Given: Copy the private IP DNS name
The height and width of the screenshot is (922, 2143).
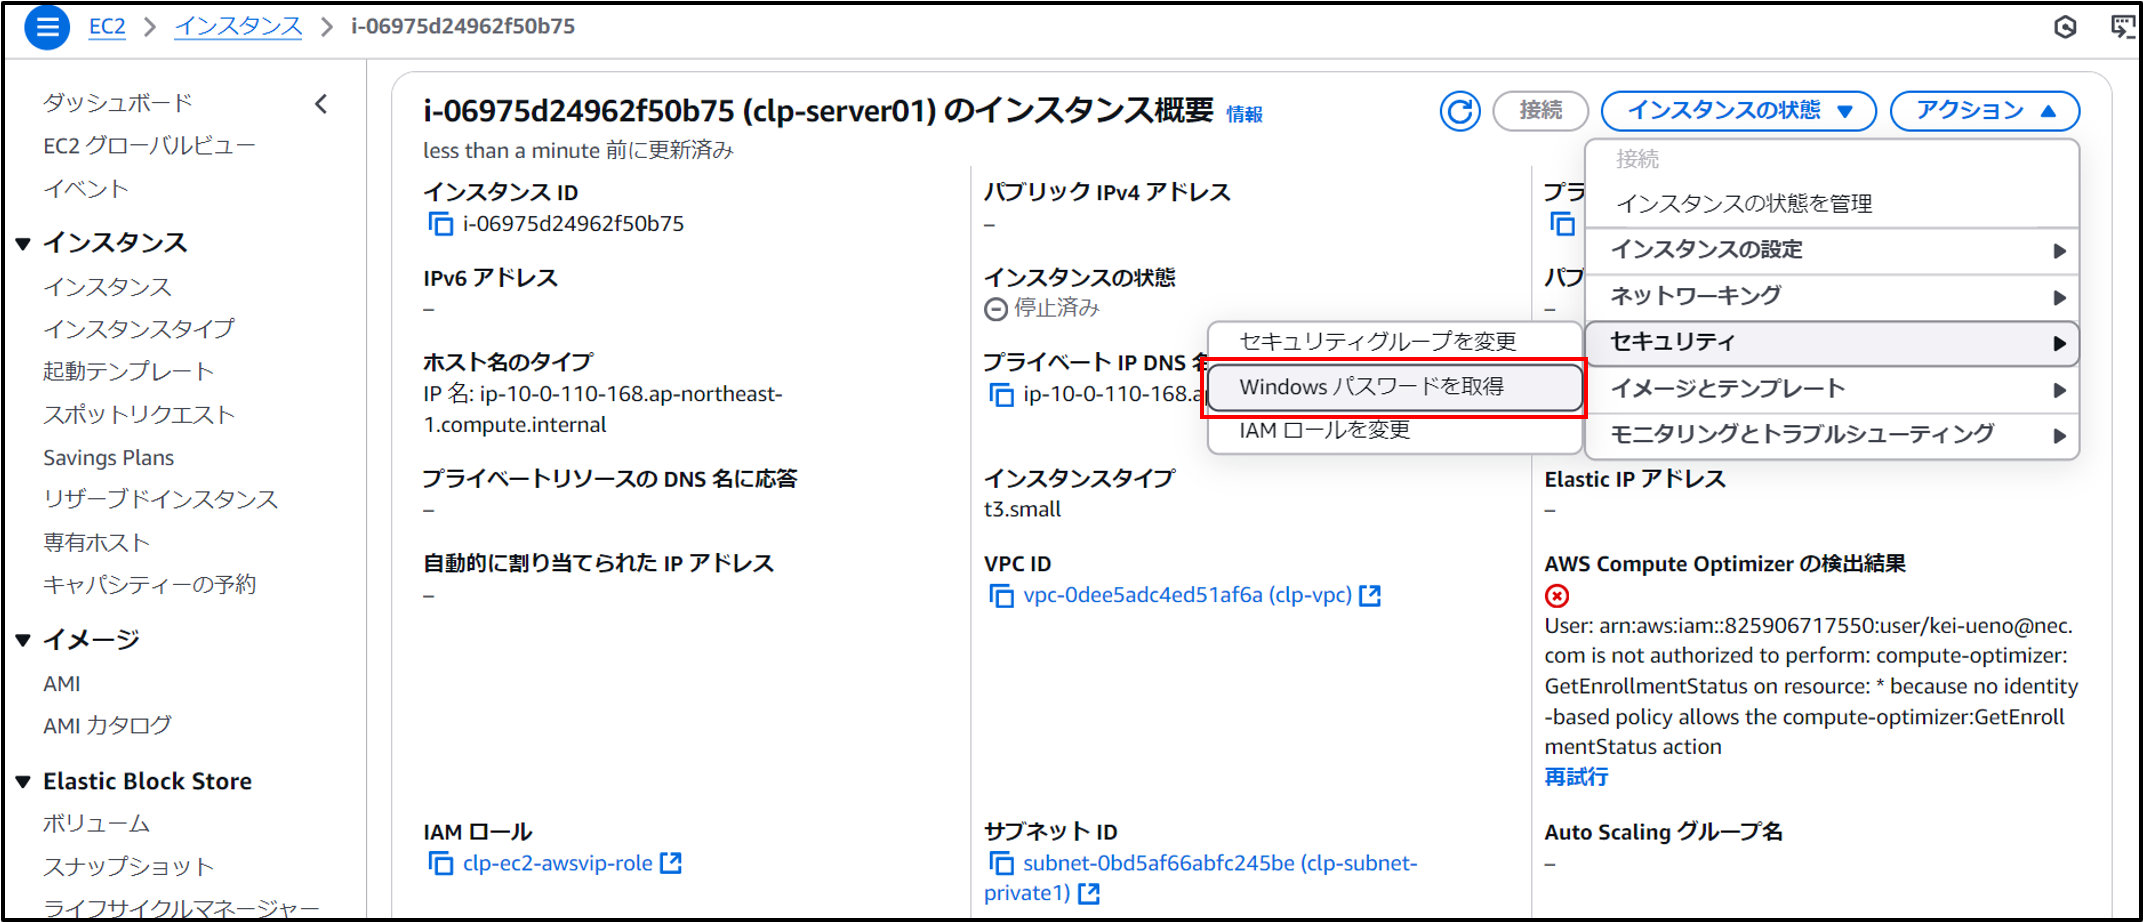Looking at the screenshot, I should point(1000,395).
